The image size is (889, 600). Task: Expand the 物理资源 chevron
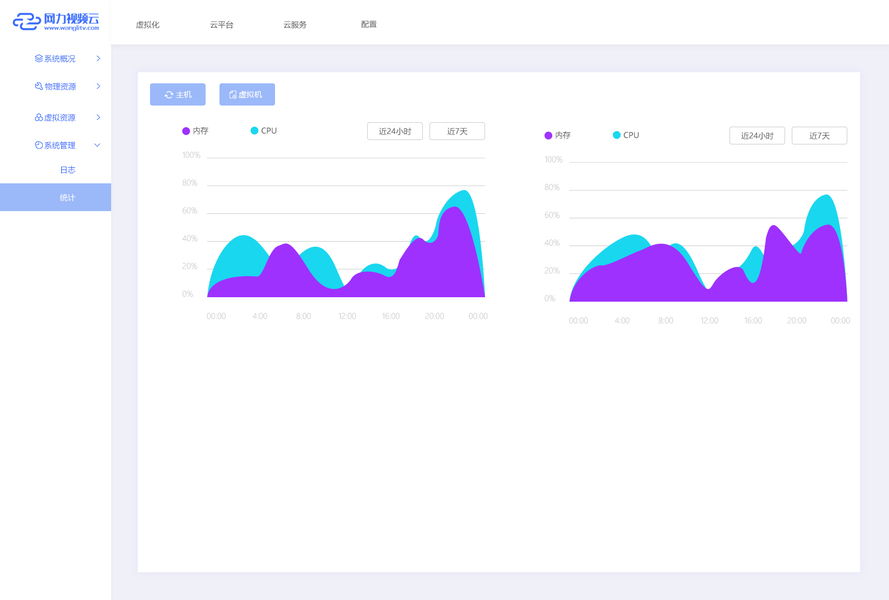[98, 86]
